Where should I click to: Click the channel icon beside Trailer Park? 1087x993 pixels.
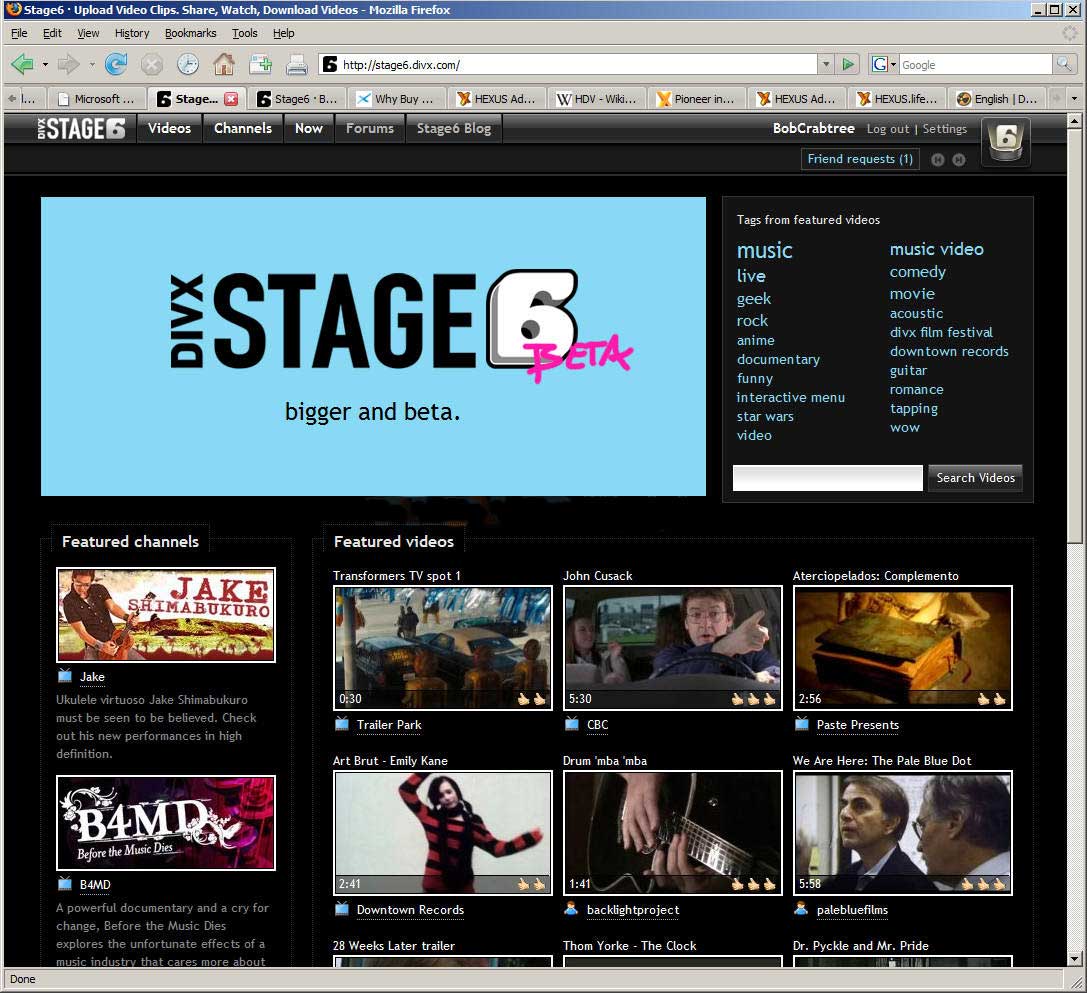click(x=342, y=724)
